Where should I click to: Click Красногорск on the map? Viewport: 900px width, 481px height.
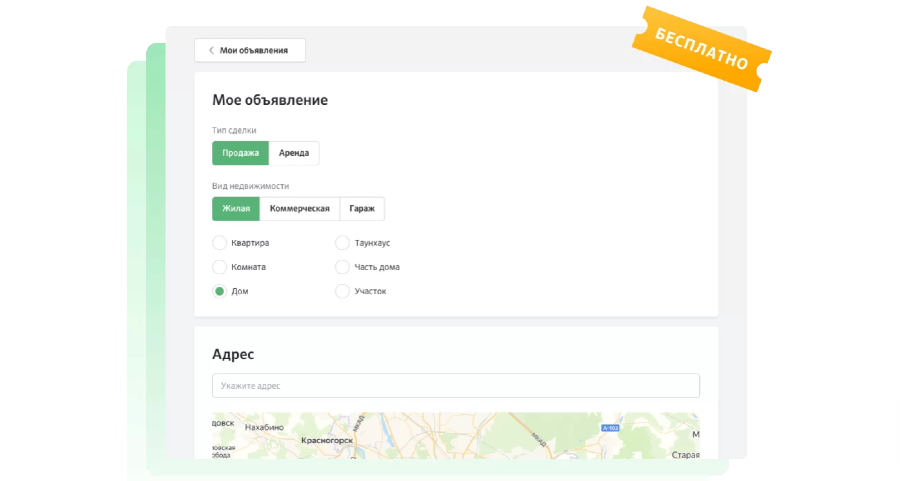point(327,439)
